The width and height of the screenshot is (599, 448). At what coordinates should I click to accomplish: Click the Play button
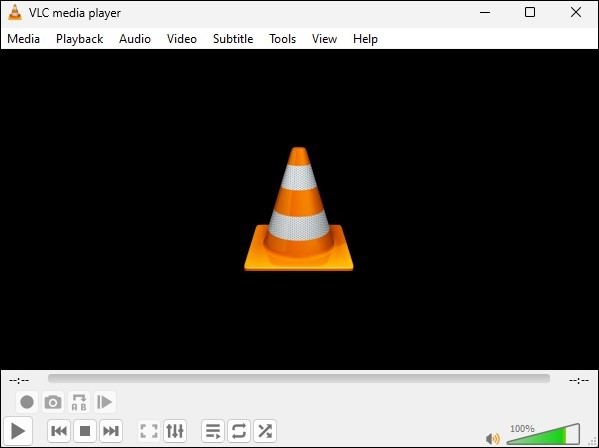click(18, 431)
